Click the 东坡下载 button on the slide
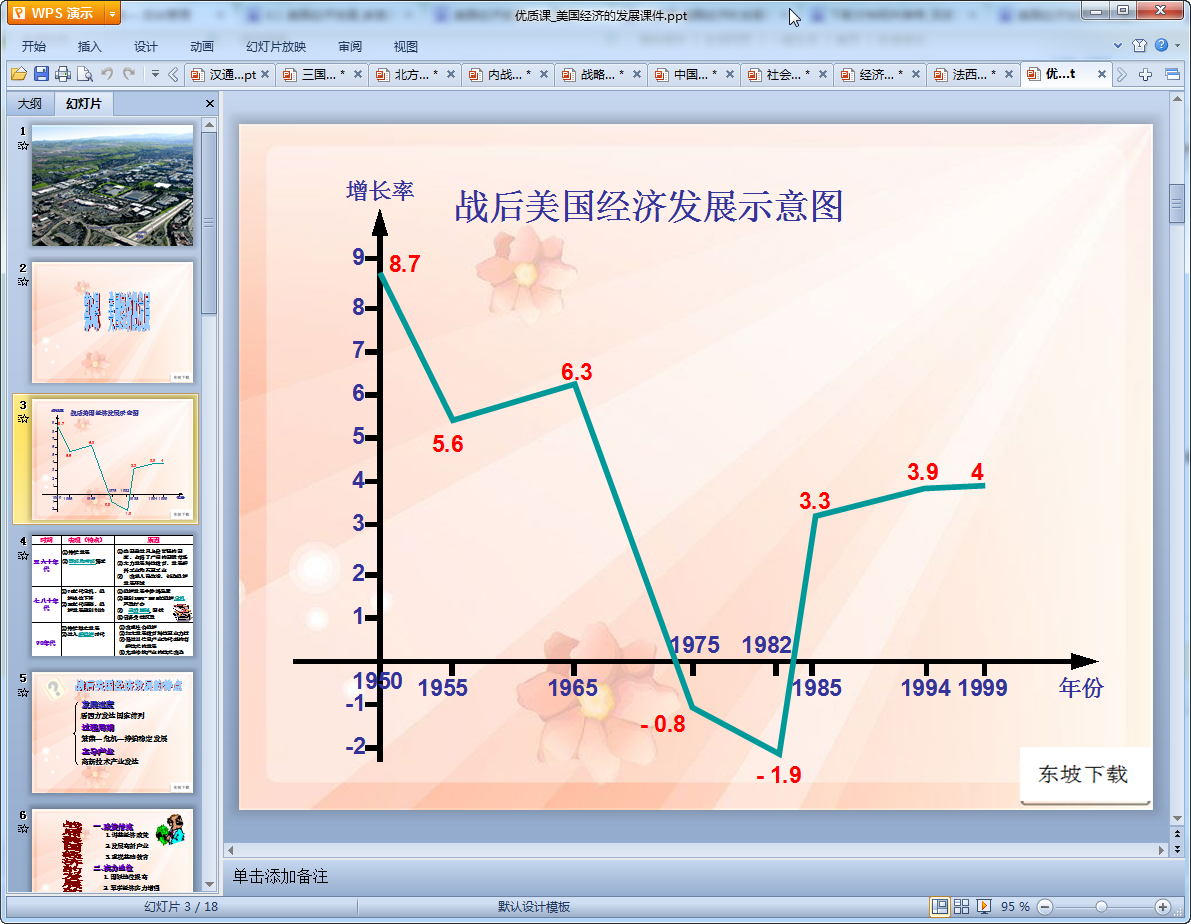The height and width of the screenshot is (924, 1191). point(1084,774)
